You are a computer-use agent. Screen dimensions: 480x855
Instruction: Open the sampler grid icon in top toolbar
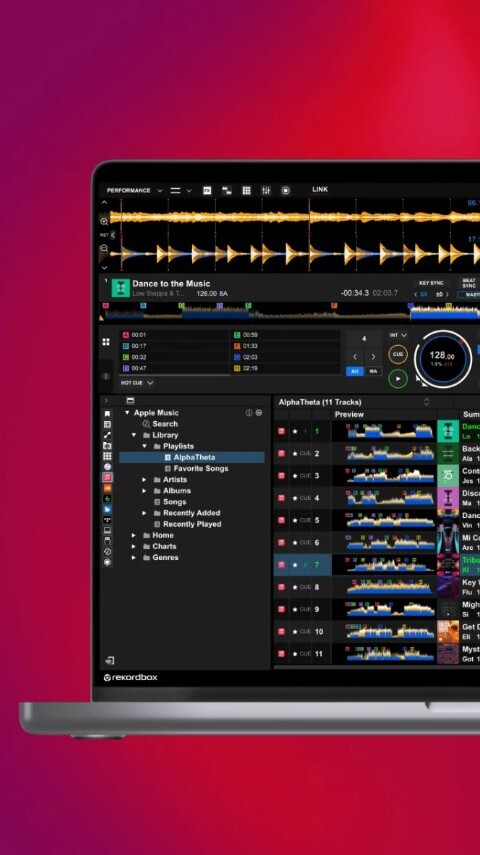pyautogui.click(x=247, y=190)
